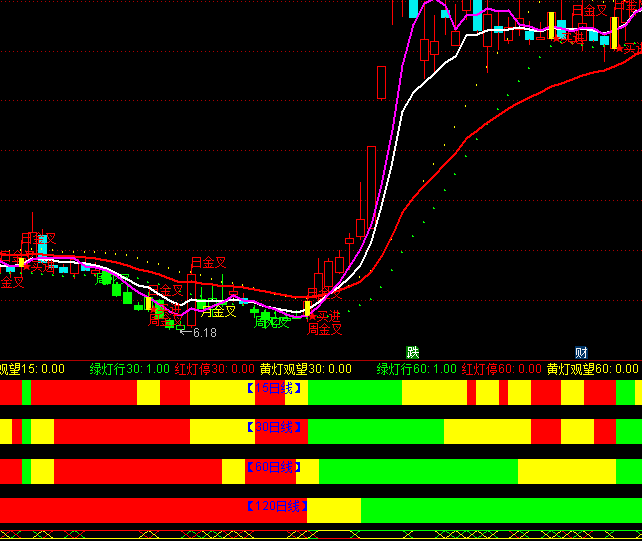Click the '黄灯观望30: 0.00' indicator readout

coord(306,369)
